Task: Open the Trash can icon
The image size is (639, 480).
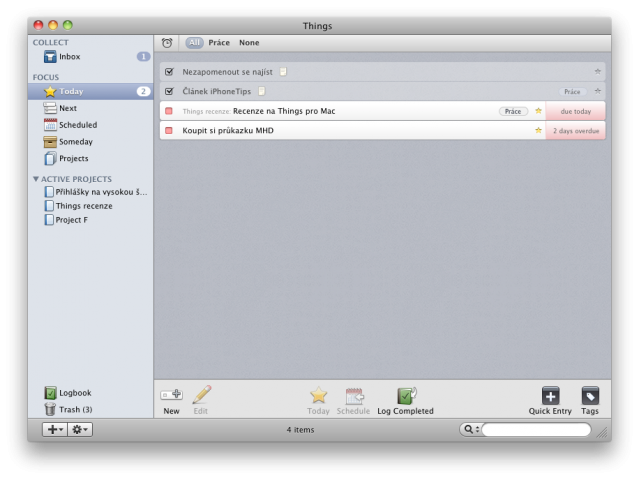Action: 50,409
